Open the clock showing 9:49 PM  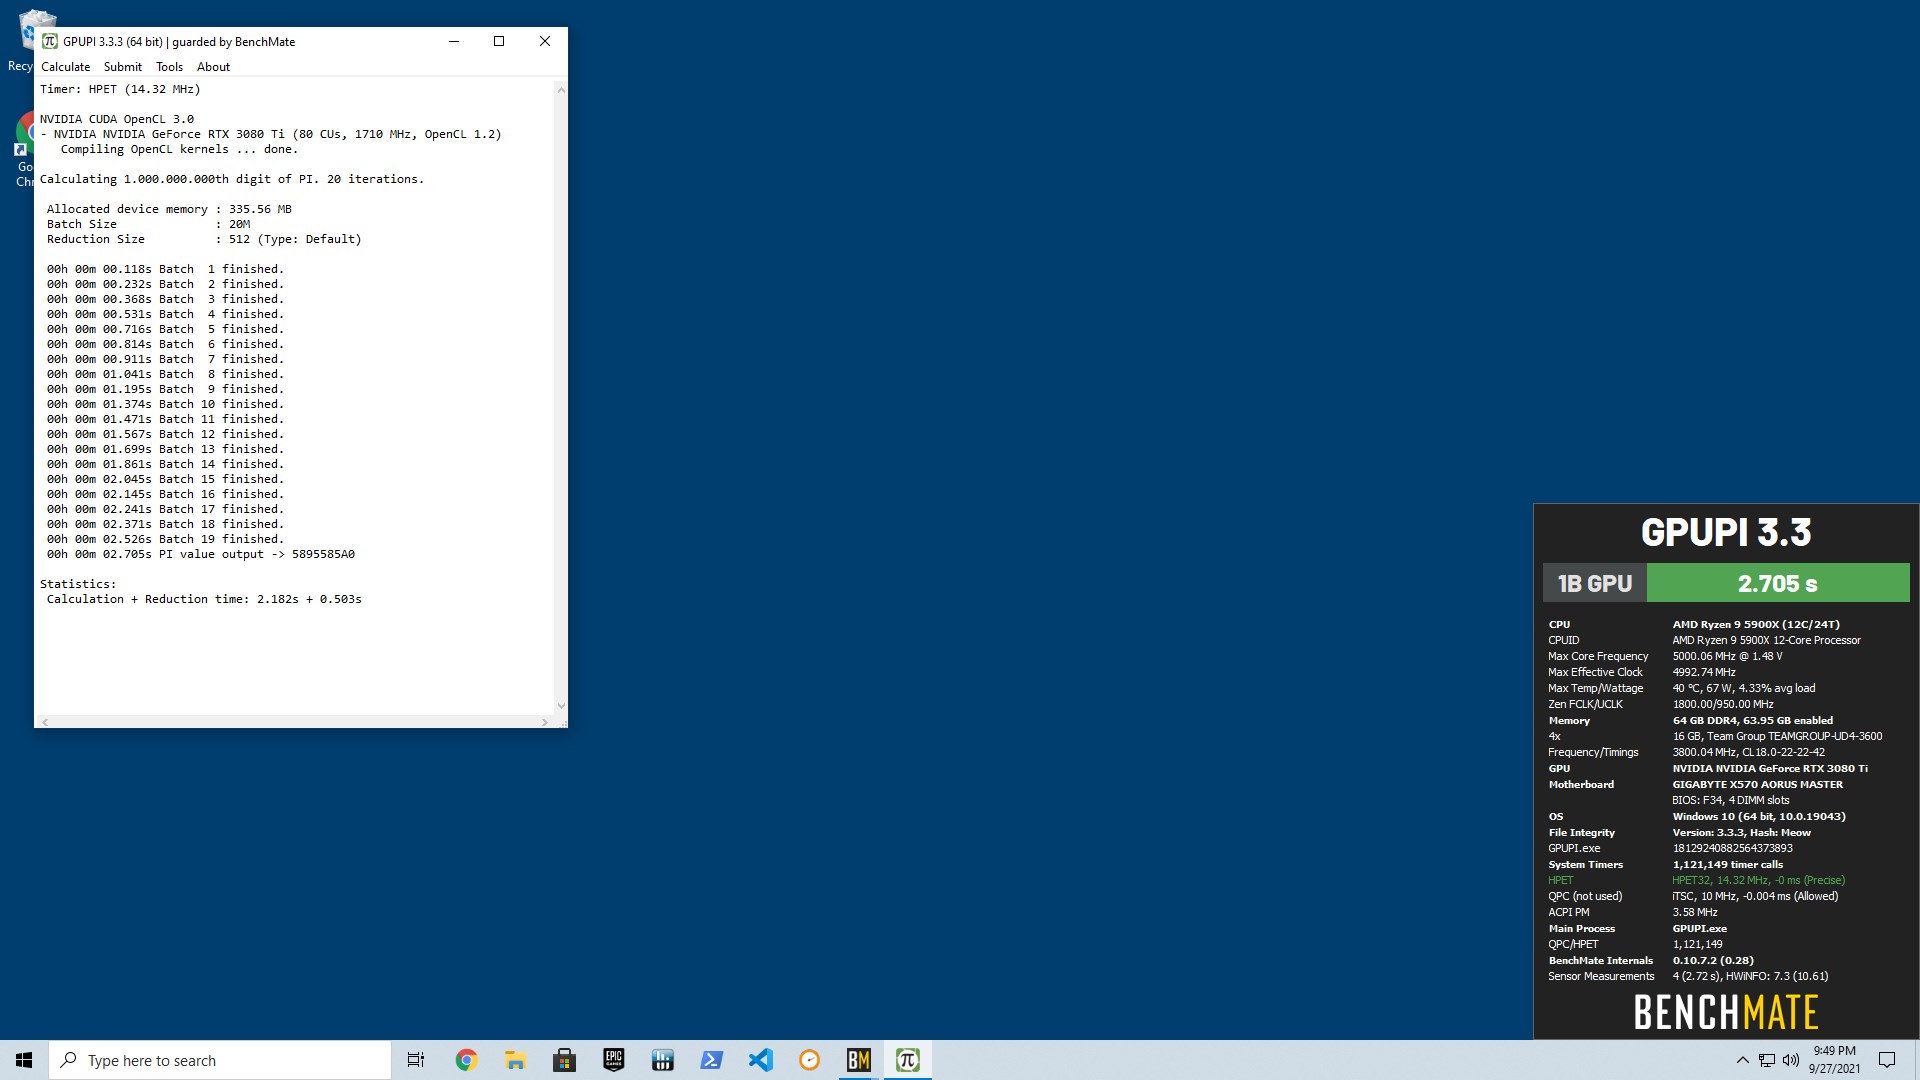[1834, 1060]
